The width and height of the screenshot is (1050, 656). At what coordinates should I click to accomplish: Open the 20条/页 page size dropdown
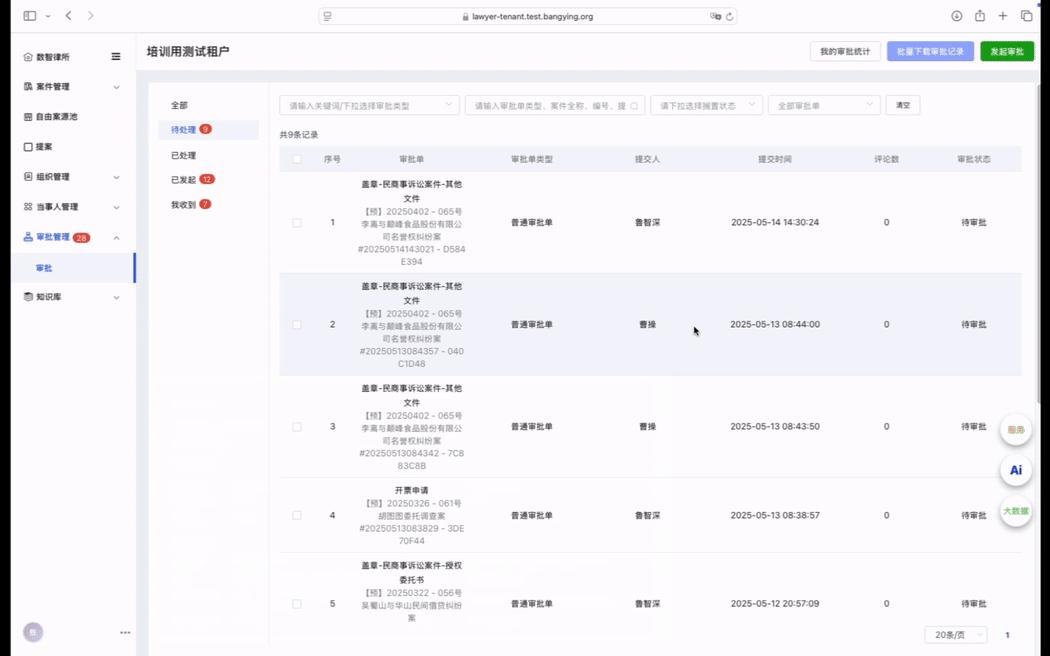(x=956, y=635)
